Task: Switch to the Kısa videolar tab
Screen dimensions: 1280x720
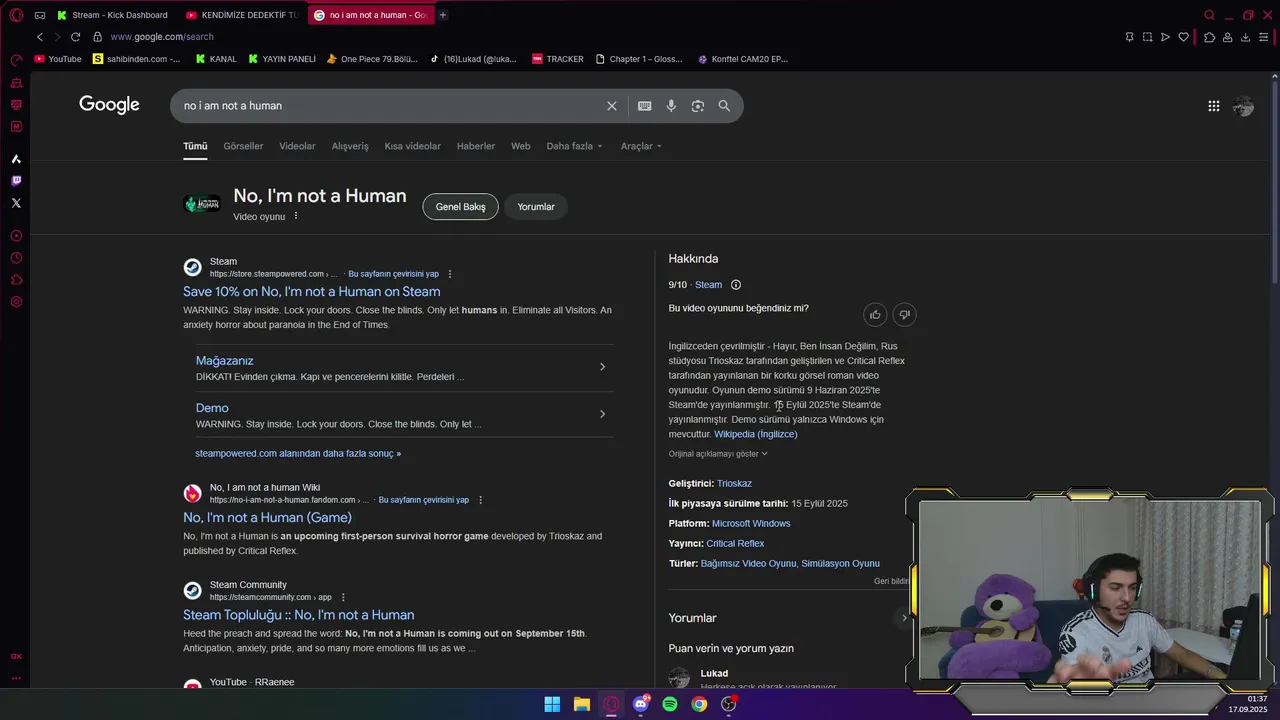Action: pyautogui.click(x=412, y=146)
